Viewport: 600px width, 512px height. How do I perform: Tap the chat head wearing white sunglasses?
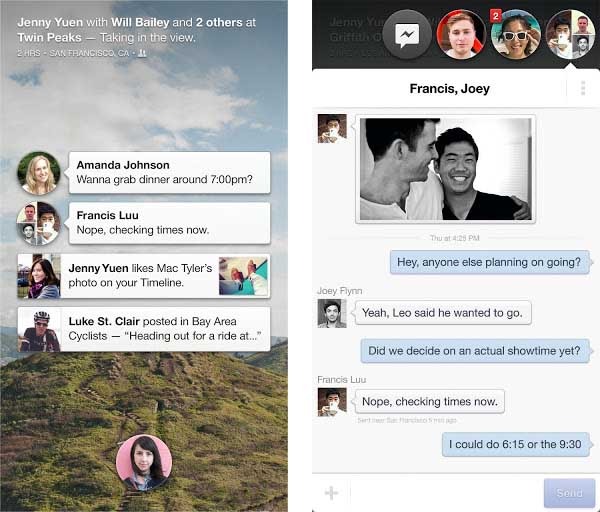tap(516, 35)
